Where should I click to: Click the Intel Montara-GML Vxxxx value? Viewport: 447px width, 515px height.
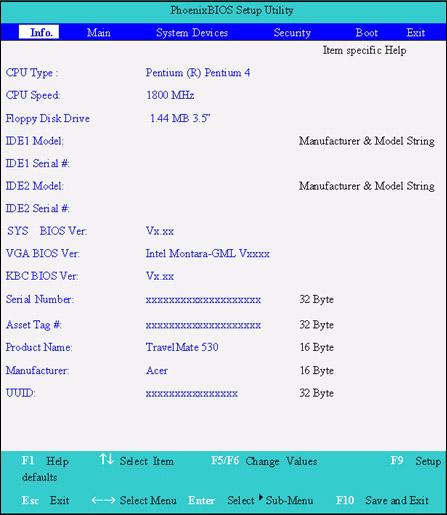coord(208,254)
